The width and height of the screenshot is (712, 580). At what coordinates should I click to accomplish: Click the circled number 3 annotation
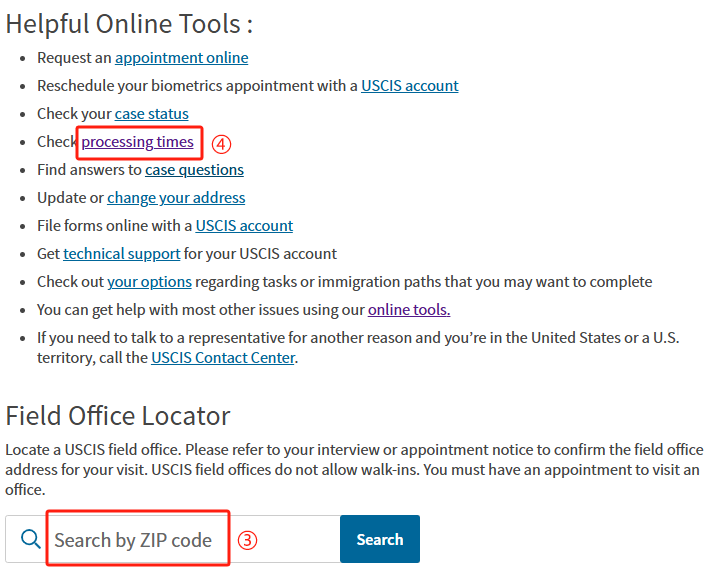coord(247,540)
